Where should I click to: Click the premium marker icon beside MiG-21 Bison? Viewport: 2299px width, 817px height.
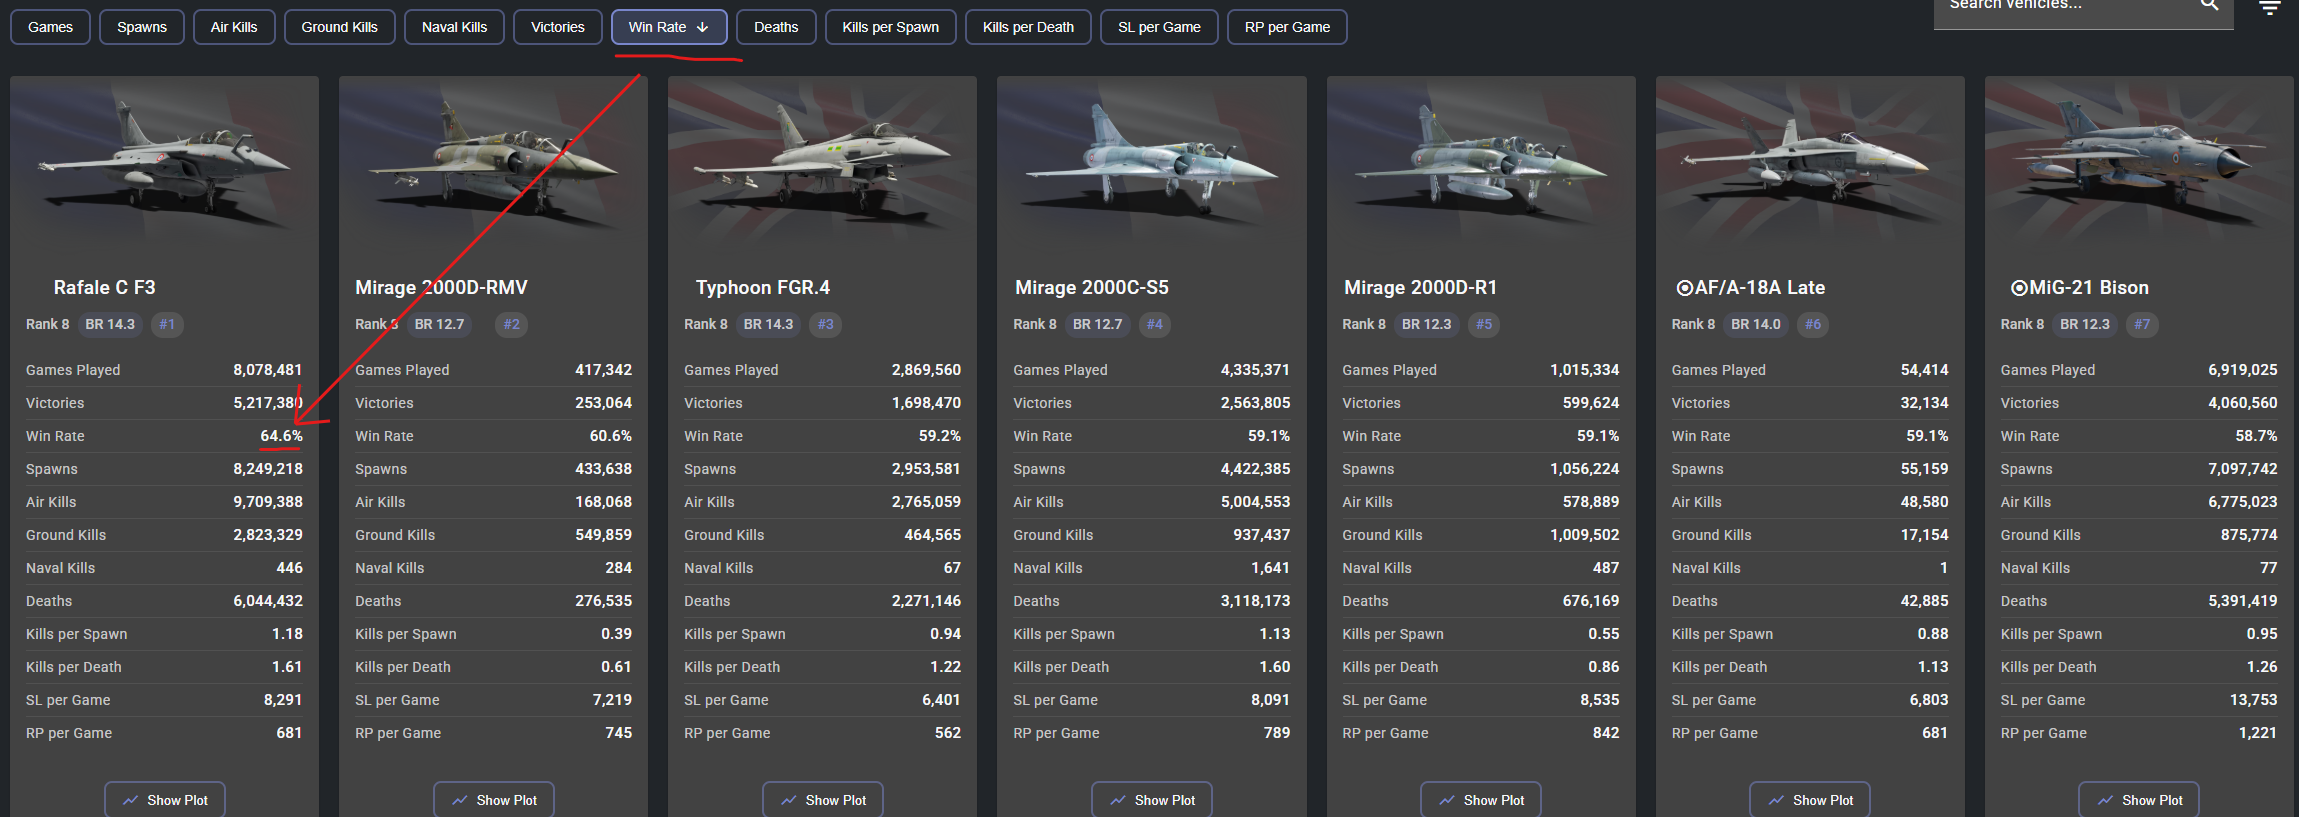point(2018,288)
